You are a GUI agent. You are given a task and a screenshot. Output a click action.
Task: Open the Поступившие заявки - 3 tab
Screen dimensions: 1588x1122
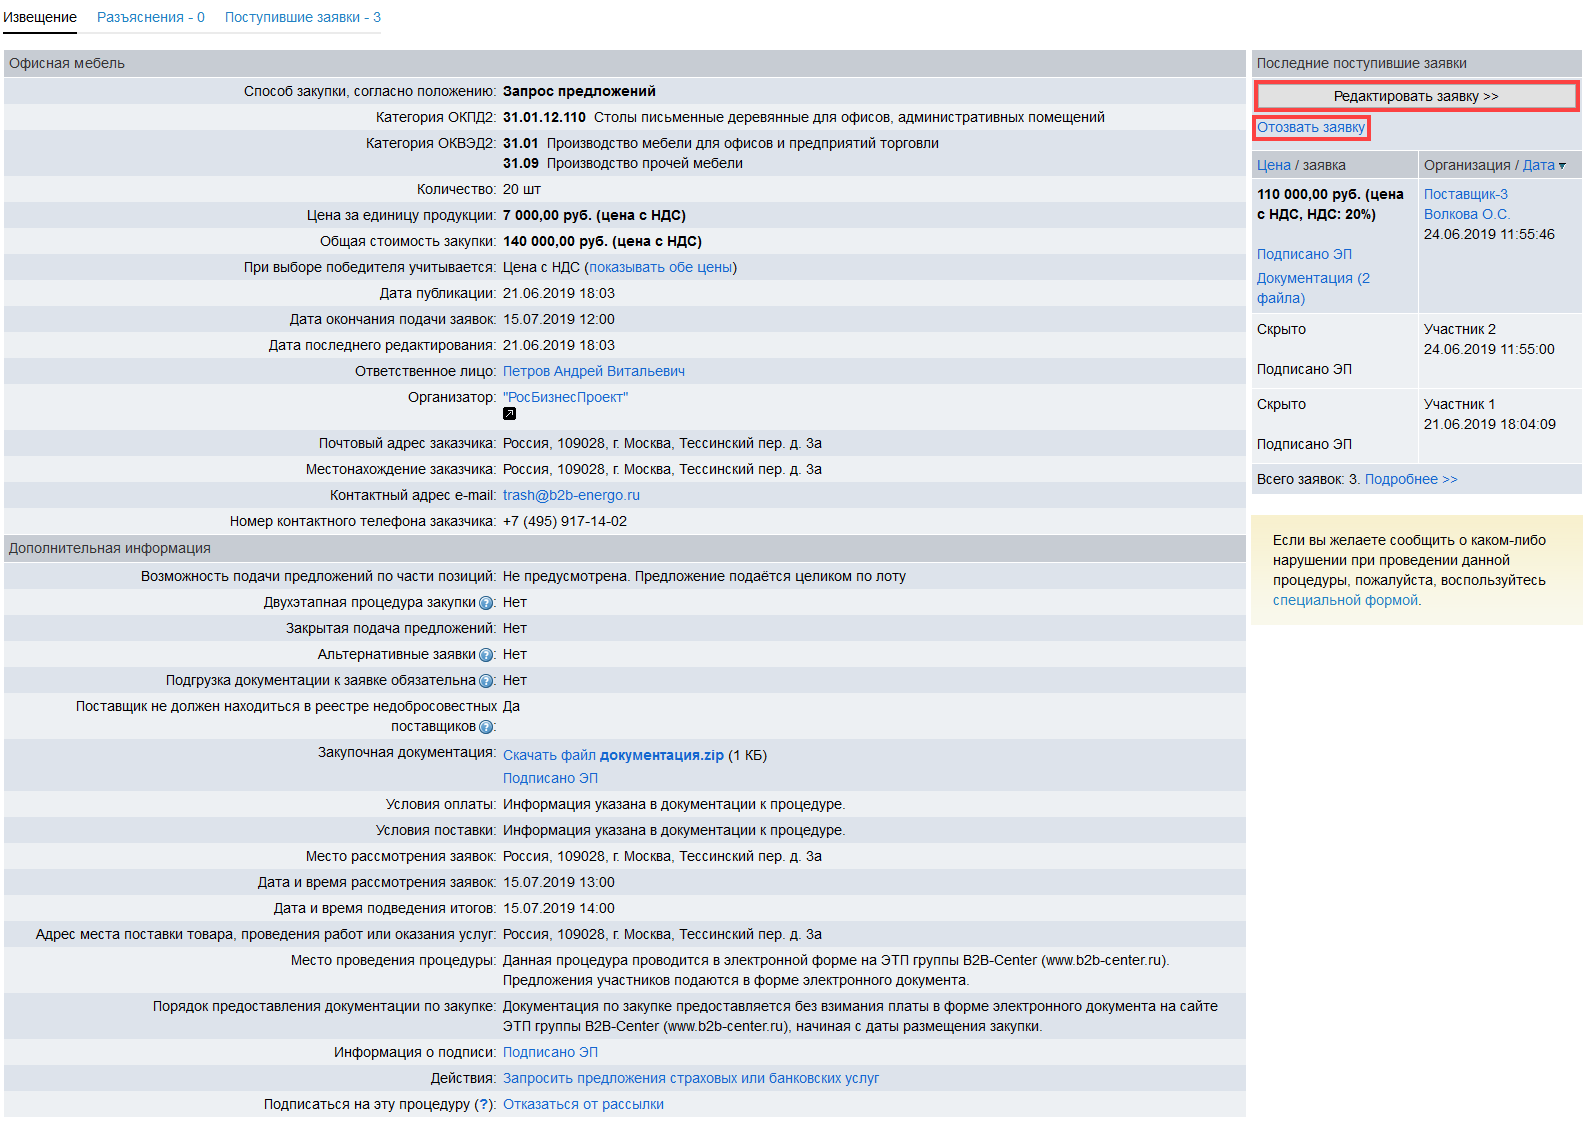point(302,18)
